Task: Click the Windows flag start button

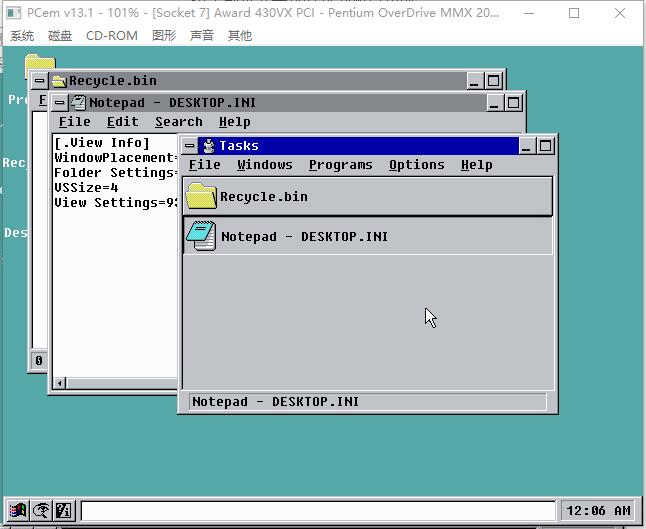Action: (18, 511)
